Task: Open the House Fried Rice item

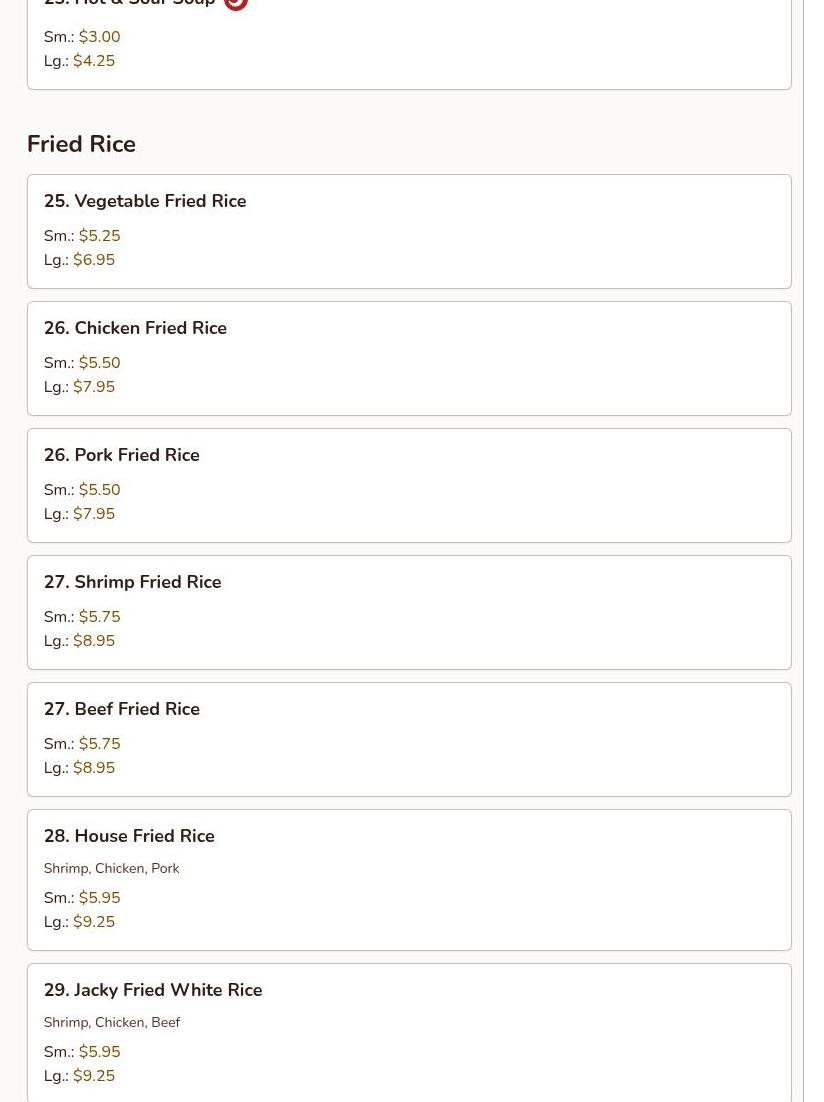Action: tap(409, 880)
